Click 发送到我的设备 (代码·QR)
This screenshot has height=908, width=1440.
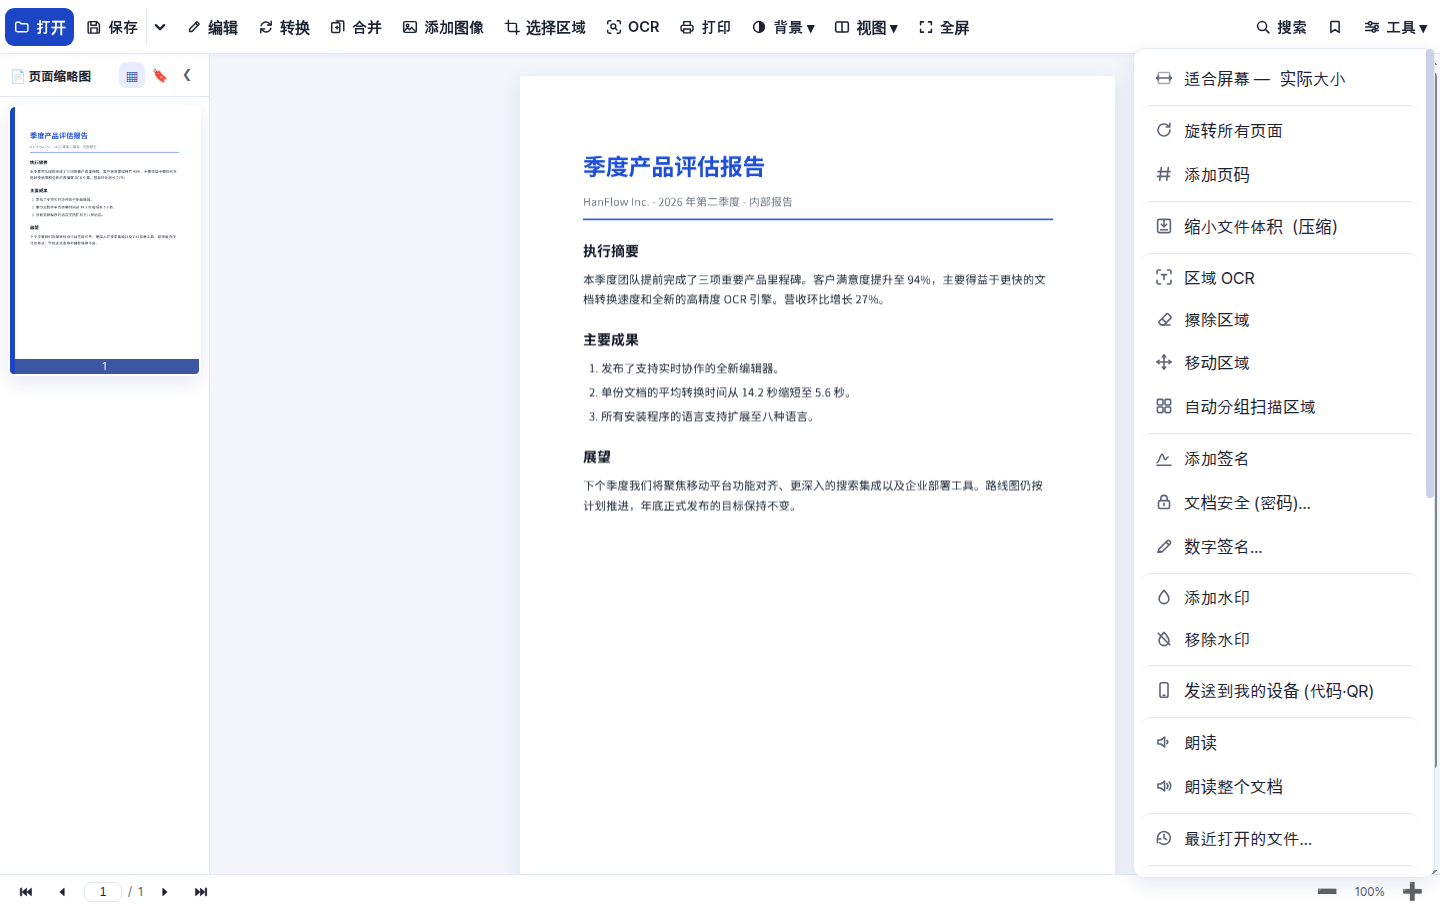1280,691
